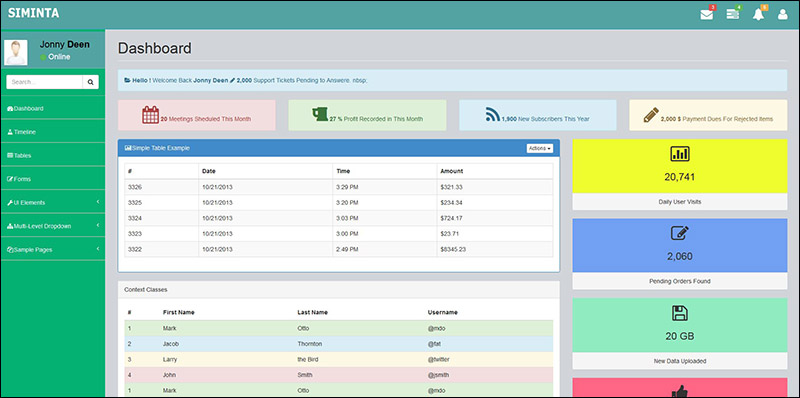Click the thumbs-up icon on pink card
Image resolution: width=800 pixels, height=398 pixels.
point(680,391)
